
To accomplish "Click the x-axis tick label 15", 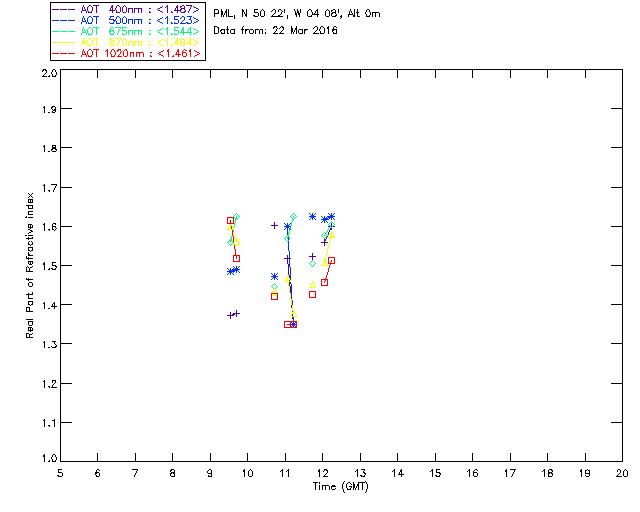I will (435, 473).
